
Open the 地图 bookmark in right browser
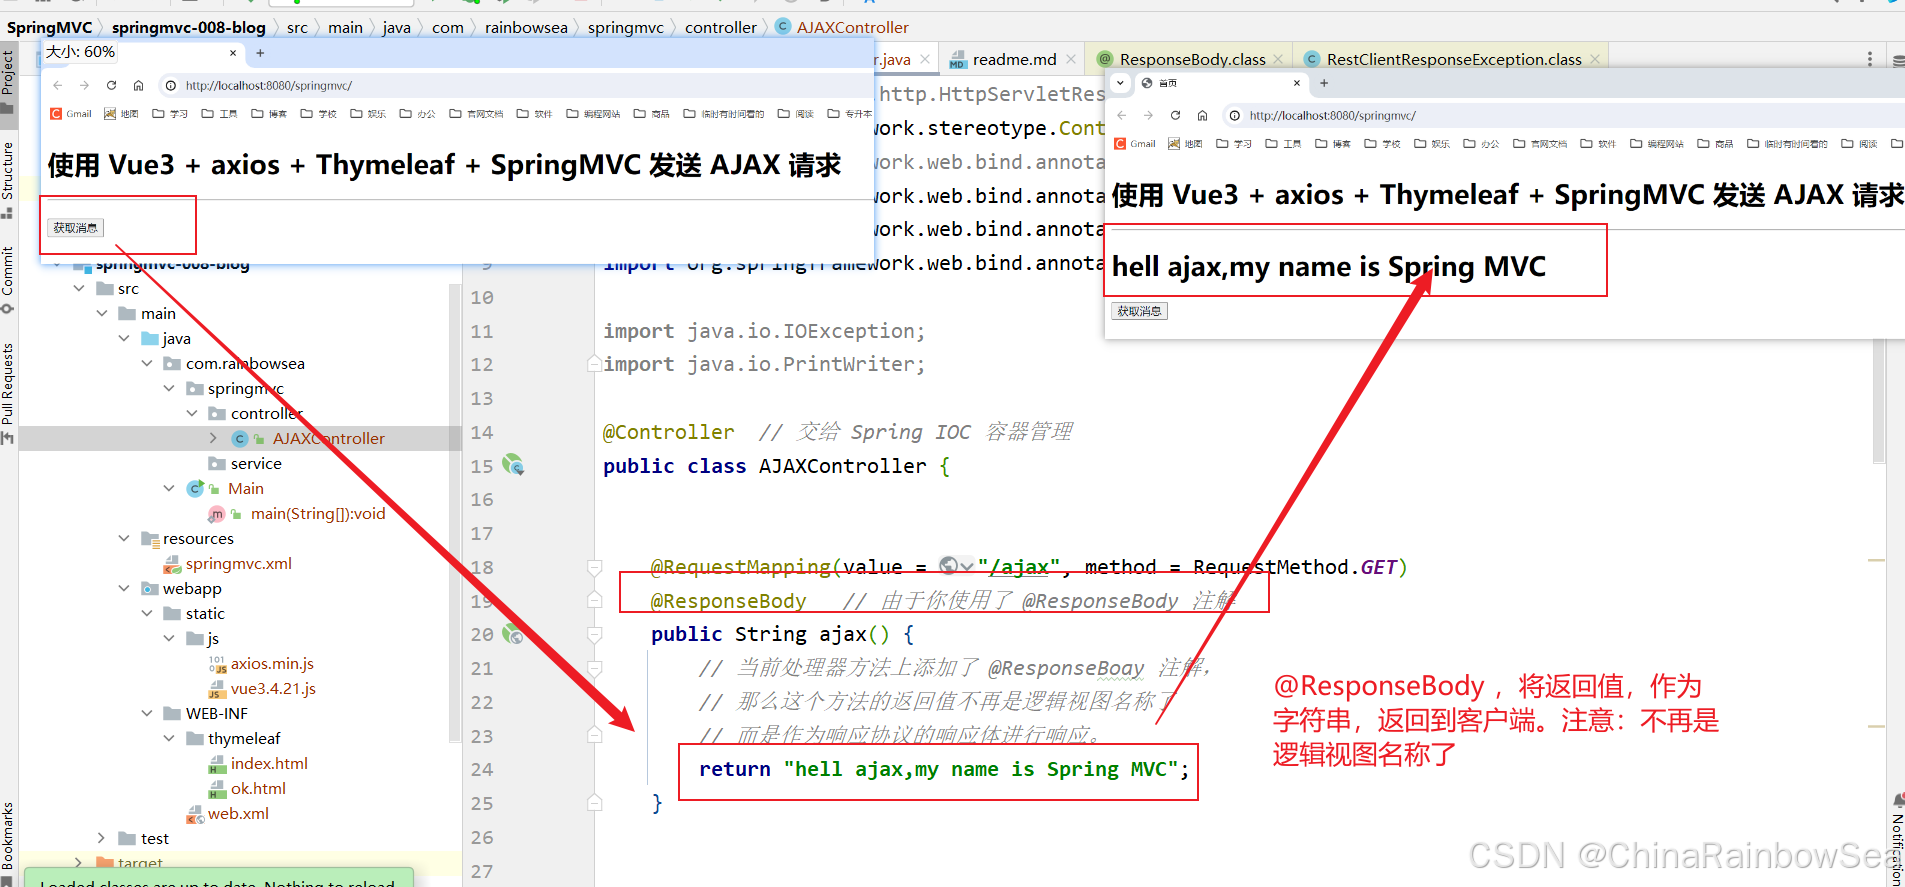pos(1185,144)
